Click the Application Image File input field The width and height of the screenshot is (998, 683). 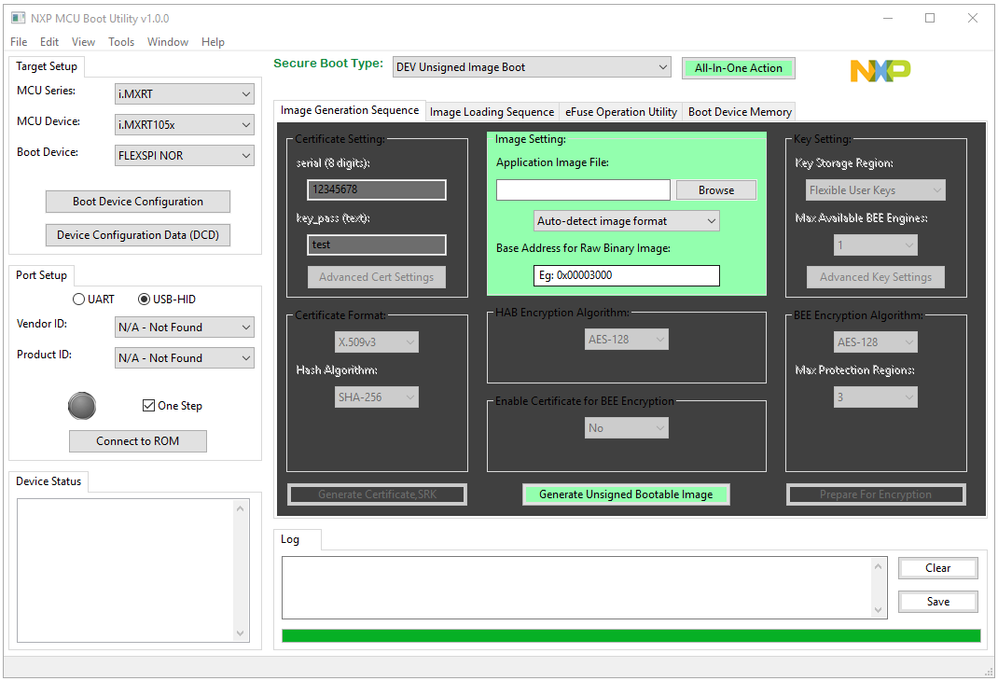tap(583, 190)
